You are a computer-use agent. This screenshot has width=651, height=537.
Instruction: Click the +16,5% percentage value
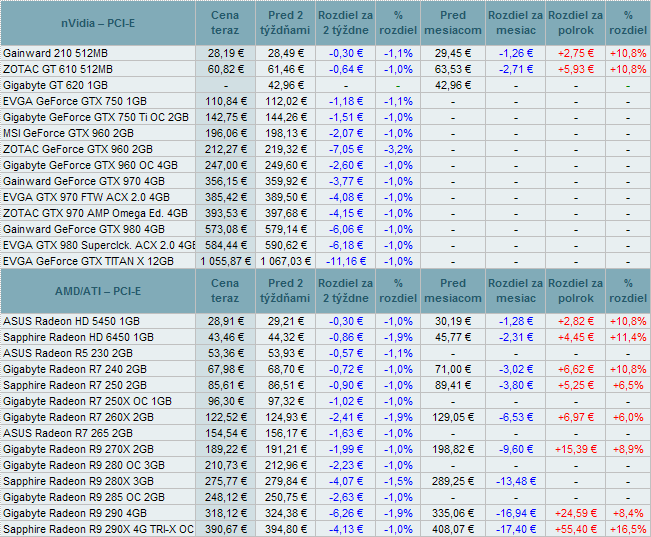pyautogui.click(x=628, y=528)
